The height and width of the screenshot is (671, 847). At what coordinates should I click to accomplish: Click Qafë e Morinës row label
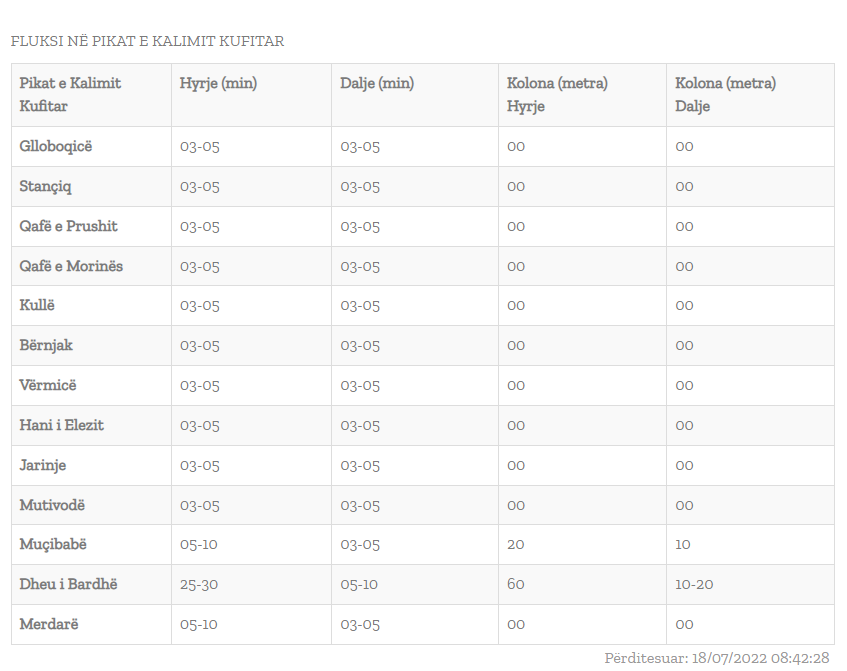(71, 266)
